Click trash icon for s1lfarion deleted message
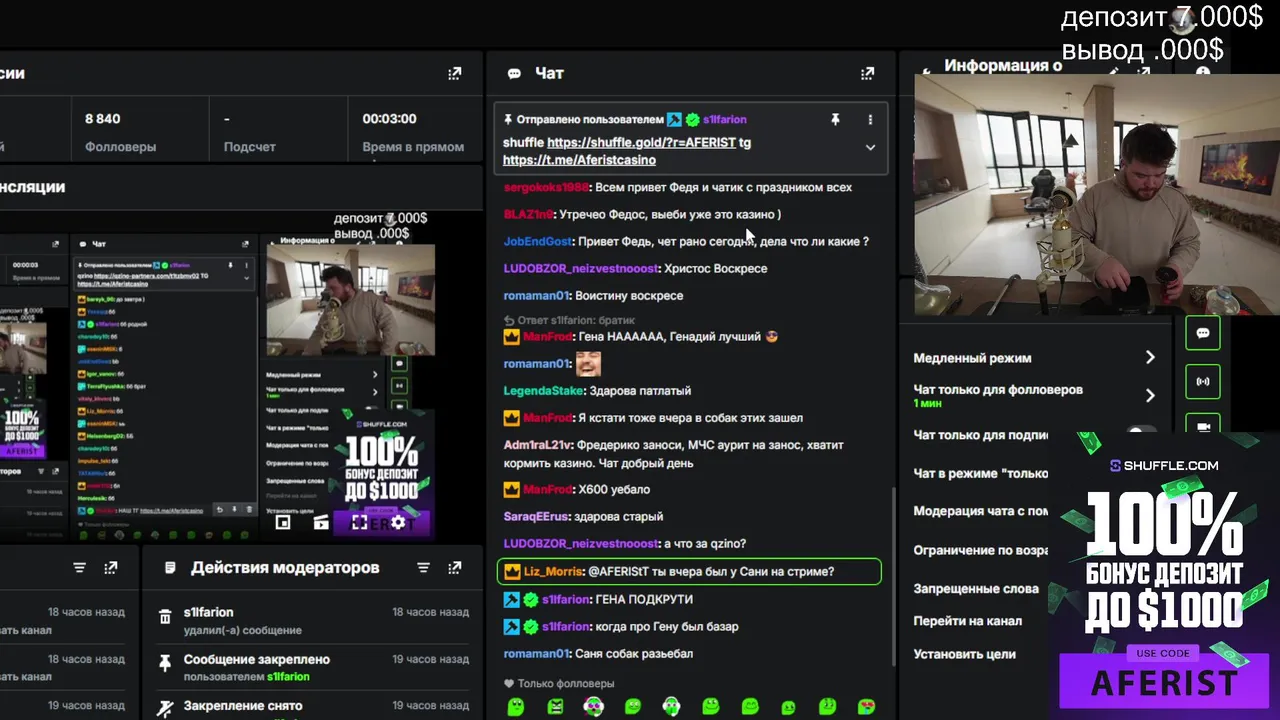Viewport: 1280px width, 720px height. click(165, 617)
